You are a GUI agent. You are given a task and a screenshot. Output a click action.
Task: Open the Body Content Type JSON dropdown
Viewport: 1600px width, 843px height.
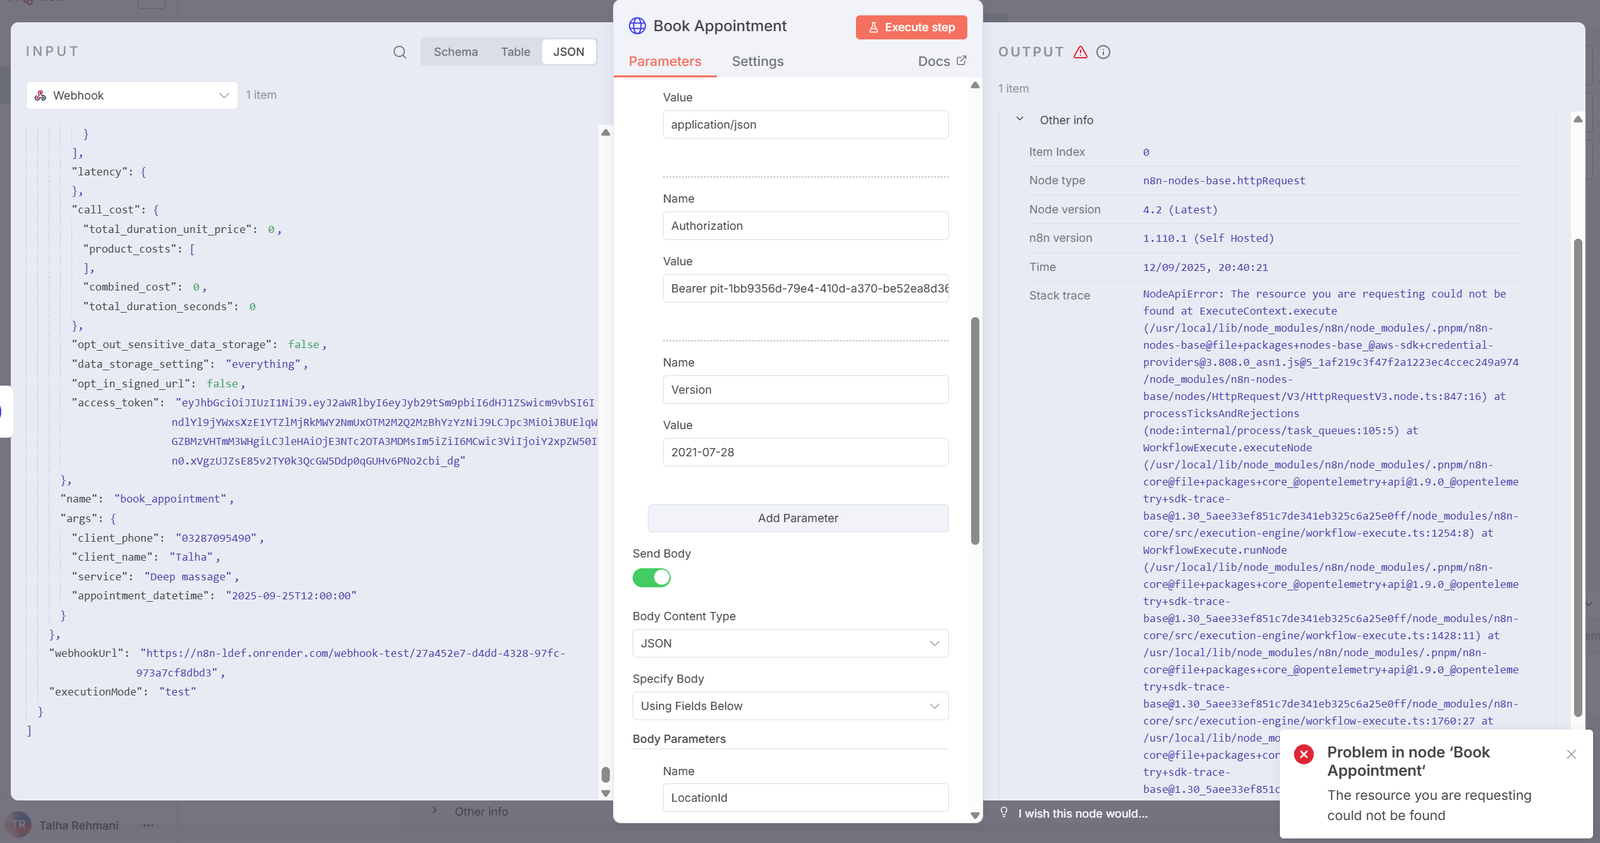coord(790,643)
